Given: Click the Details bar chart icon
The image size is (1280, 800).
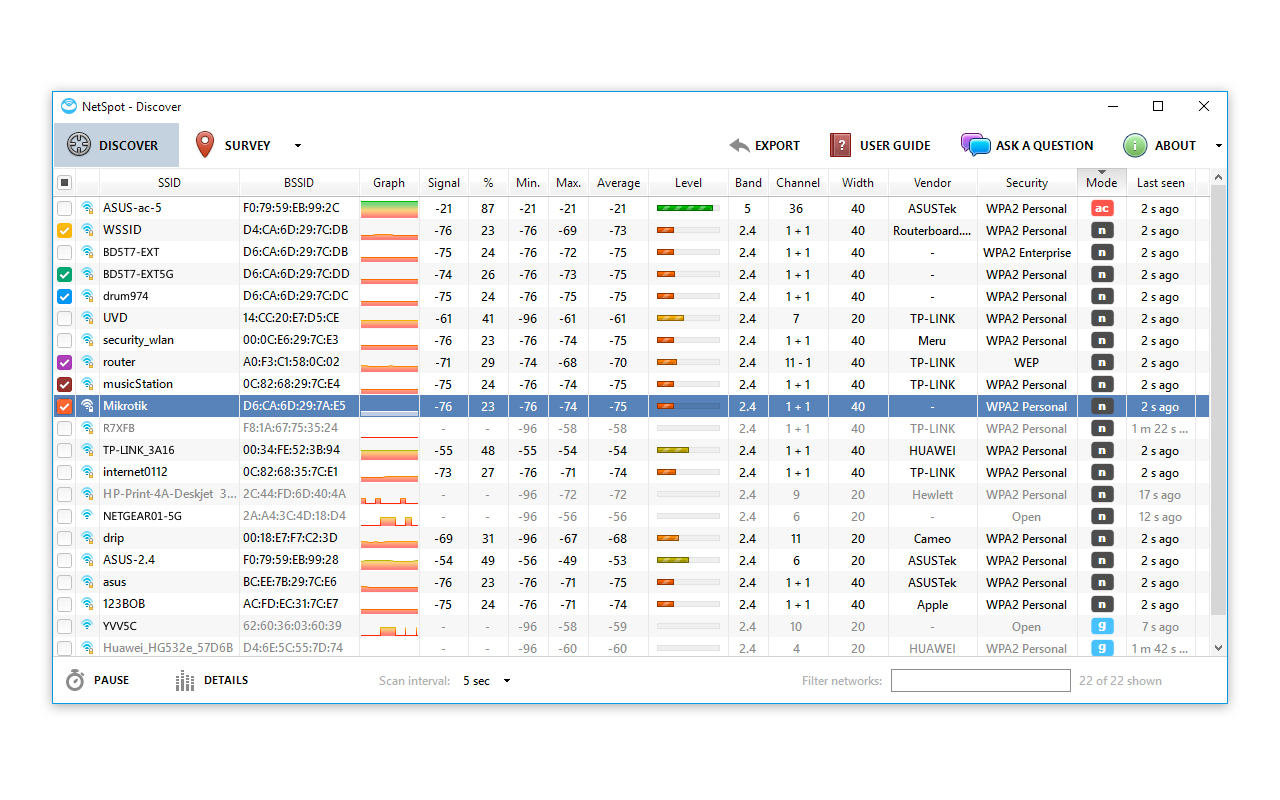Looking at the screenshot, I should coord(185,681).
